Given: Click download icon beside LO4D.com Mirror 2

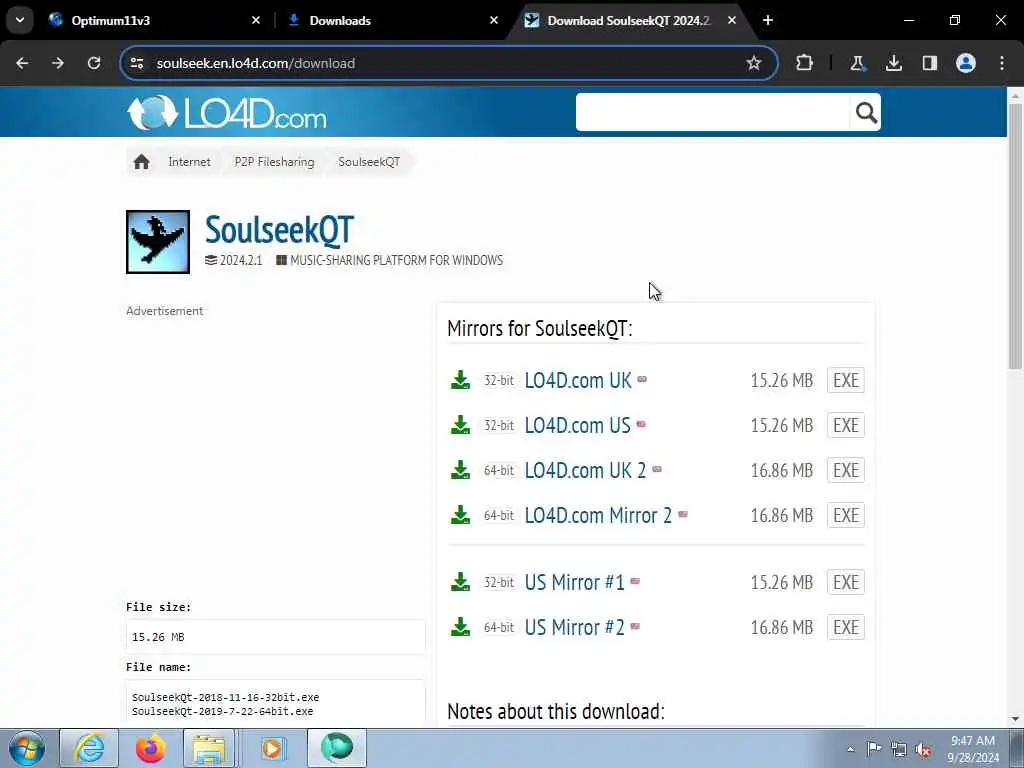Looking at the screenshot, I should pos(460,515).
